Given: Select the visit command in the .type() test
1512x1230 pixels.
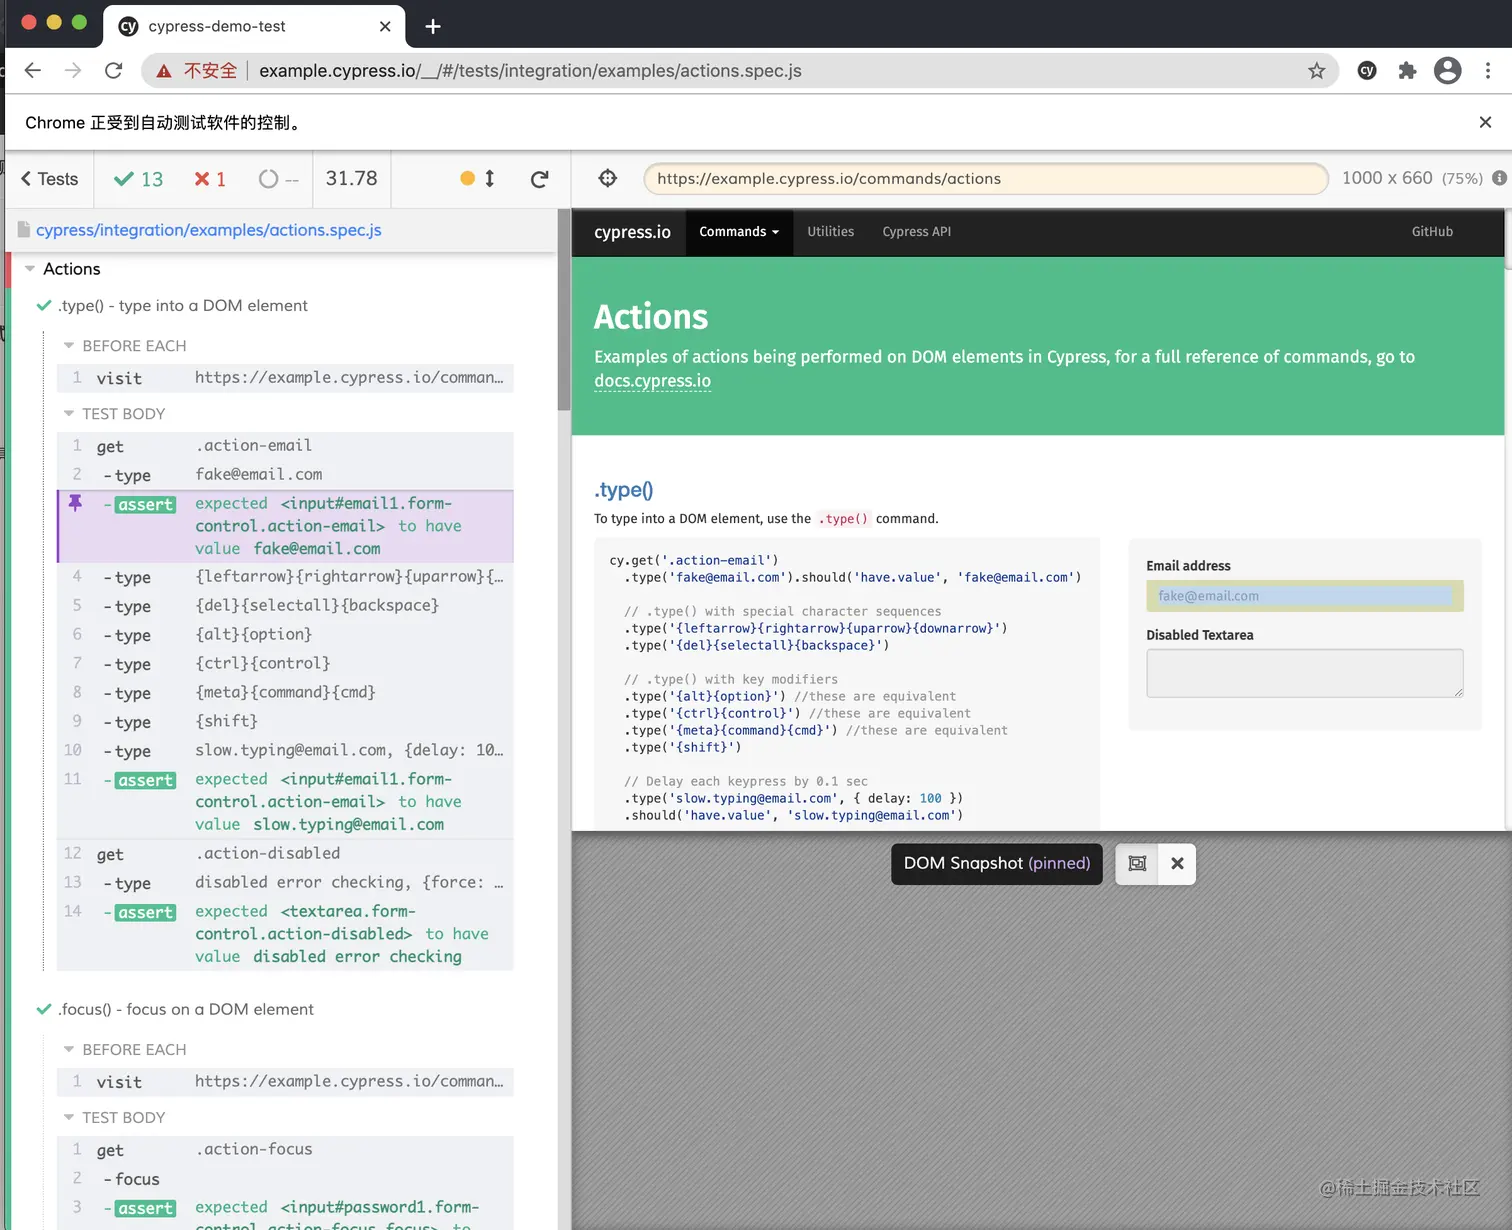Looking at the screenshot, I should 285,378.
